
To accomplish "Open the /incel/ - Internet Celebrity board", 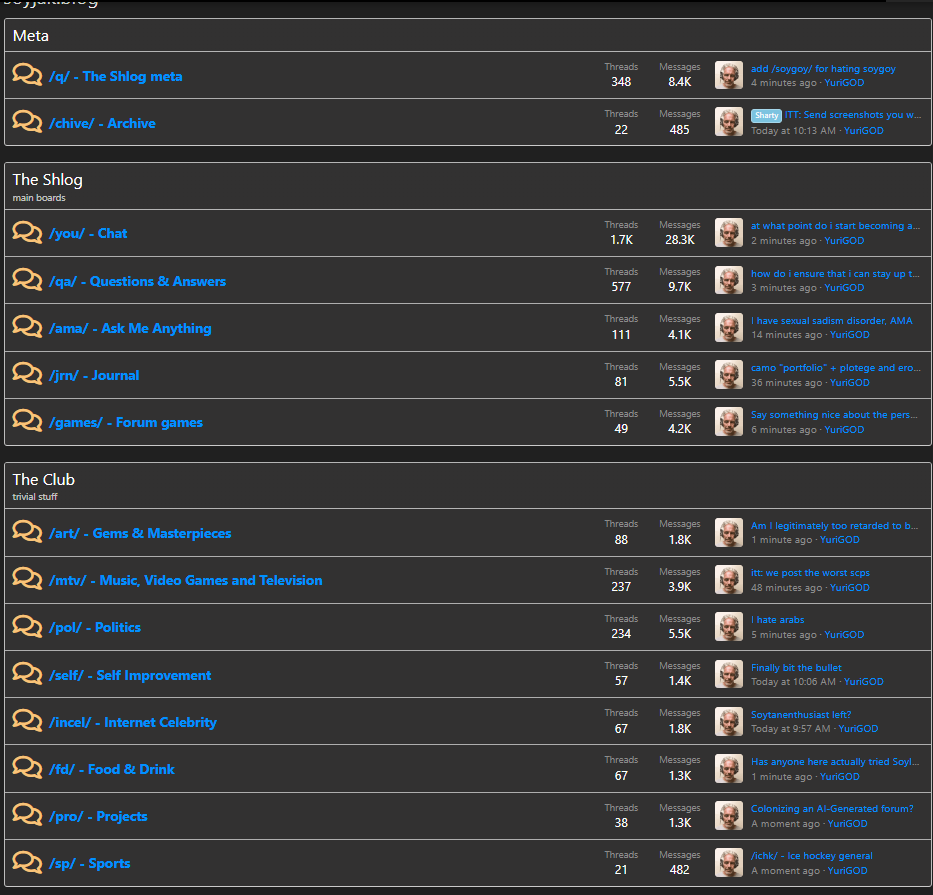I will pos(133,722).
